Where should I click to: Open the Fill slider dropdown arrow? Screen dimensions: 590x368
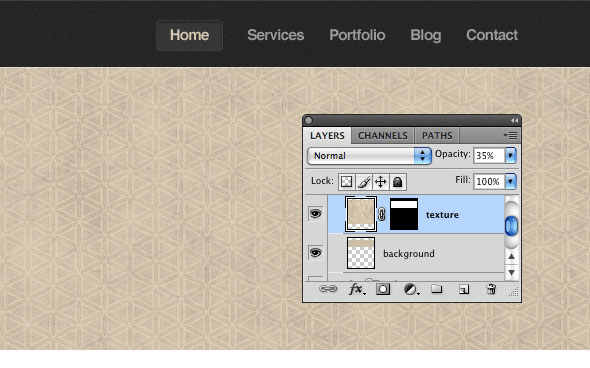(511, 182)
